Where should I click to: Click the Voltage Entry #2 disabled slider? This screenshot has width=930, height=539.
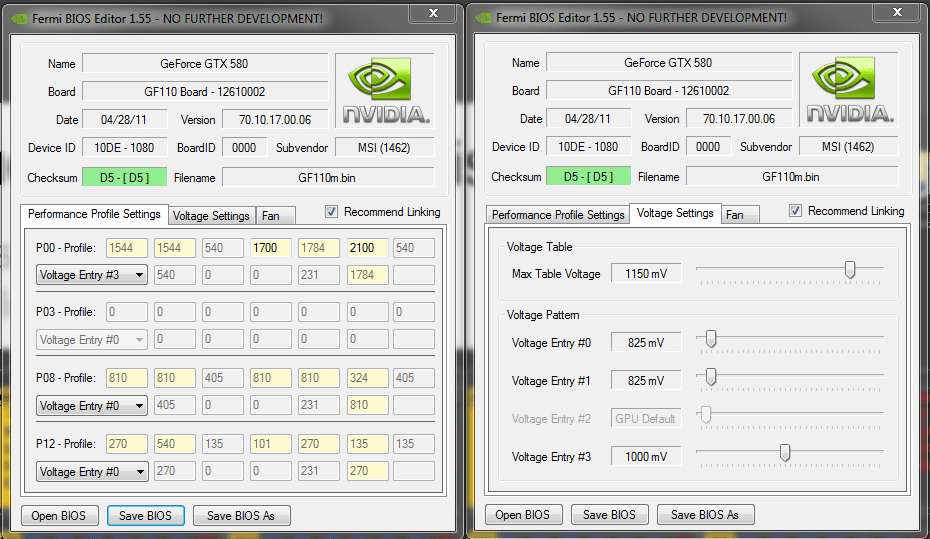[x=790, y=415]
